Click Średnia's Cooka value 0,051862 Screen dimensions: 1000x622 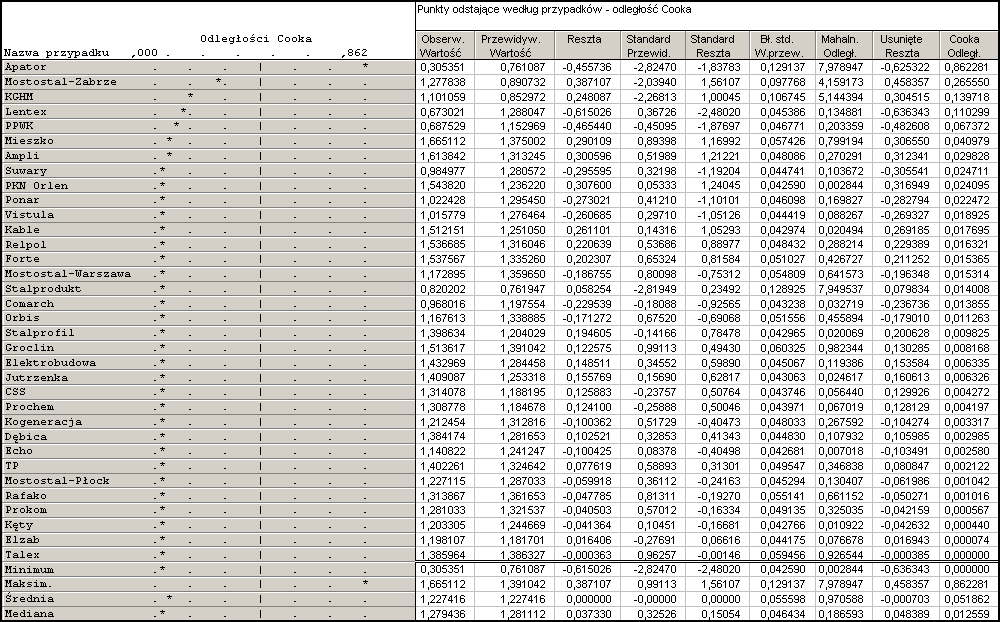tap(969, 599)
